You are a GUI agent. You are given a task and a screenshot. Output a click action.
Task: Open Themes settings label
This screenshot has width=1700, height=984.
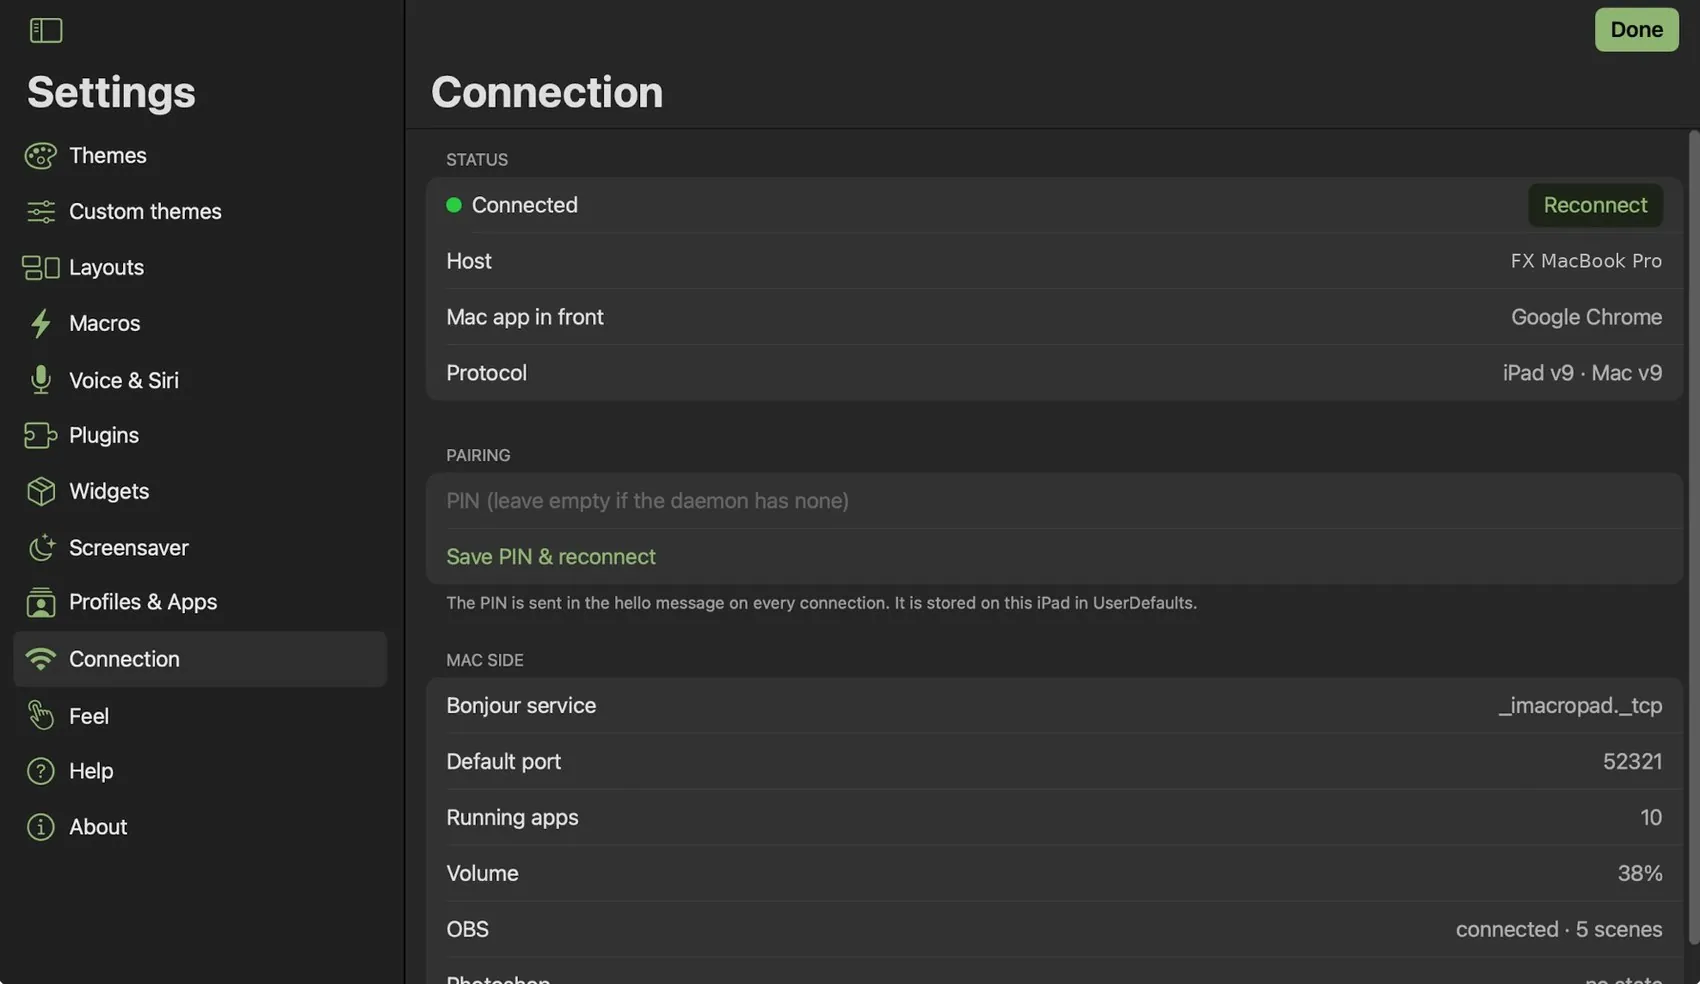click(108, 156)
